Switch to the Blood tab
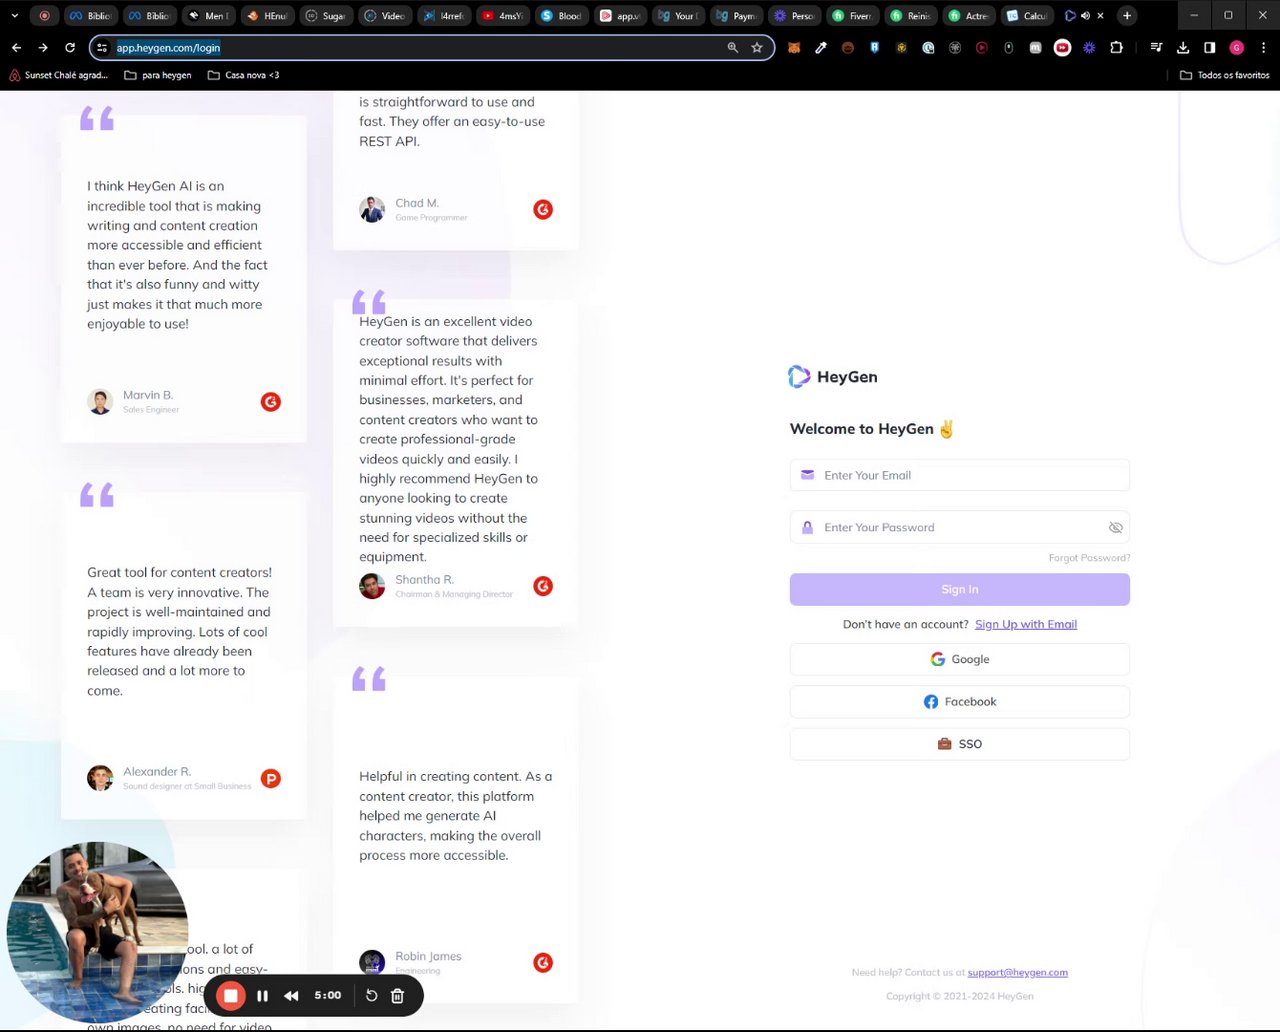 (x=561, y=15)
